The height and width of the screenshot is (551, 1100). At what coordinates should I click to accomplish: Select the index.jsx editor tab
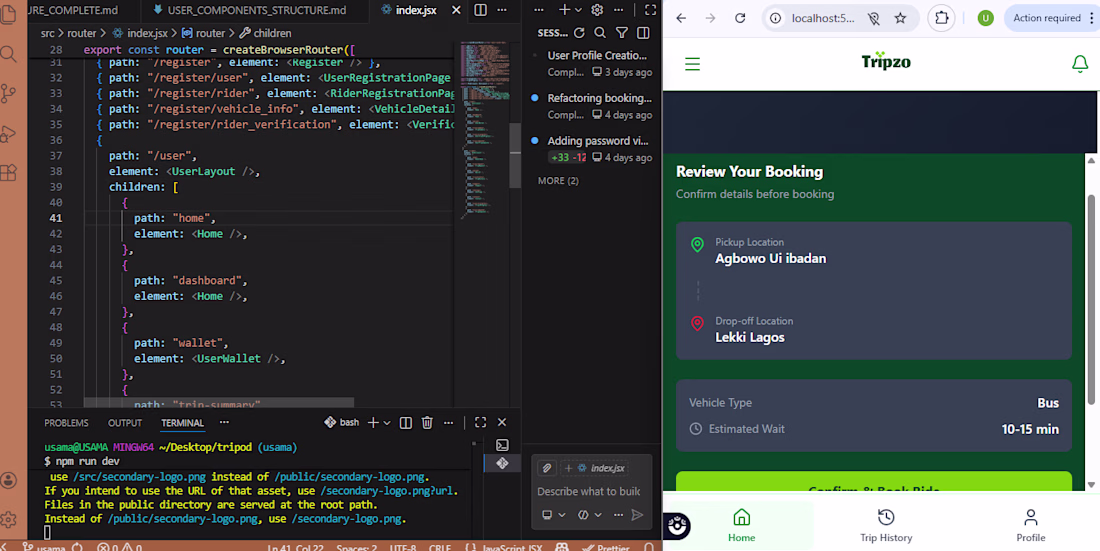pos(417,10)
